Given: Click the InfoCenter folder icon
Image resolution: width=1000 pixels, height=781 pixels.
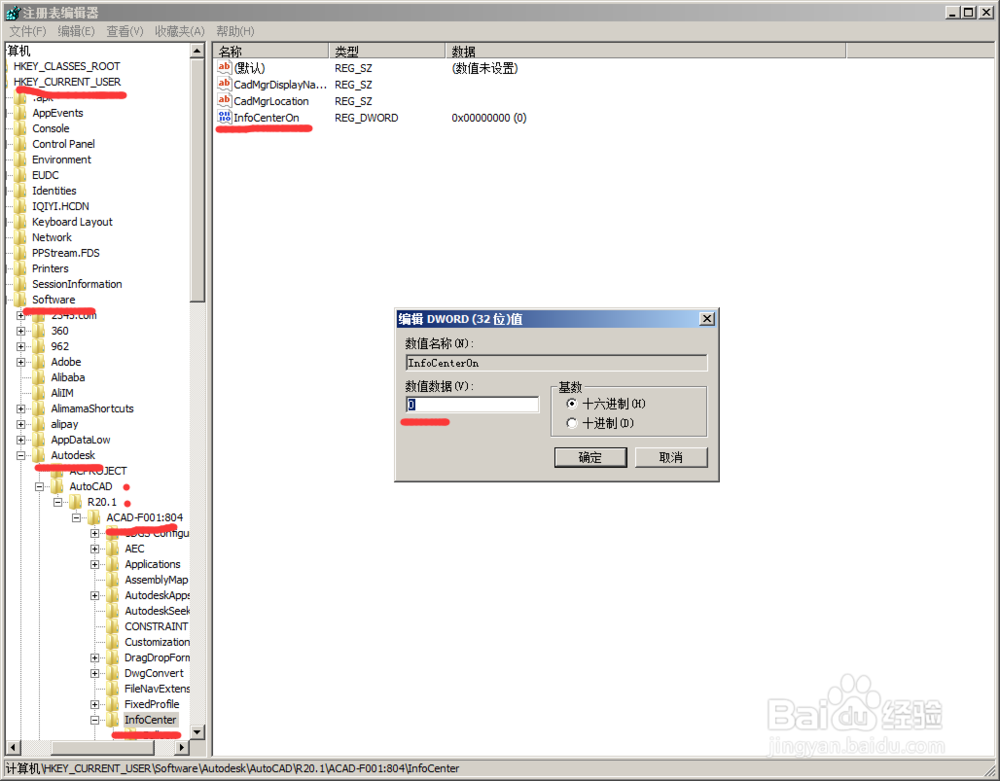Looking at the screenshot, I should (x=113, y=719).
